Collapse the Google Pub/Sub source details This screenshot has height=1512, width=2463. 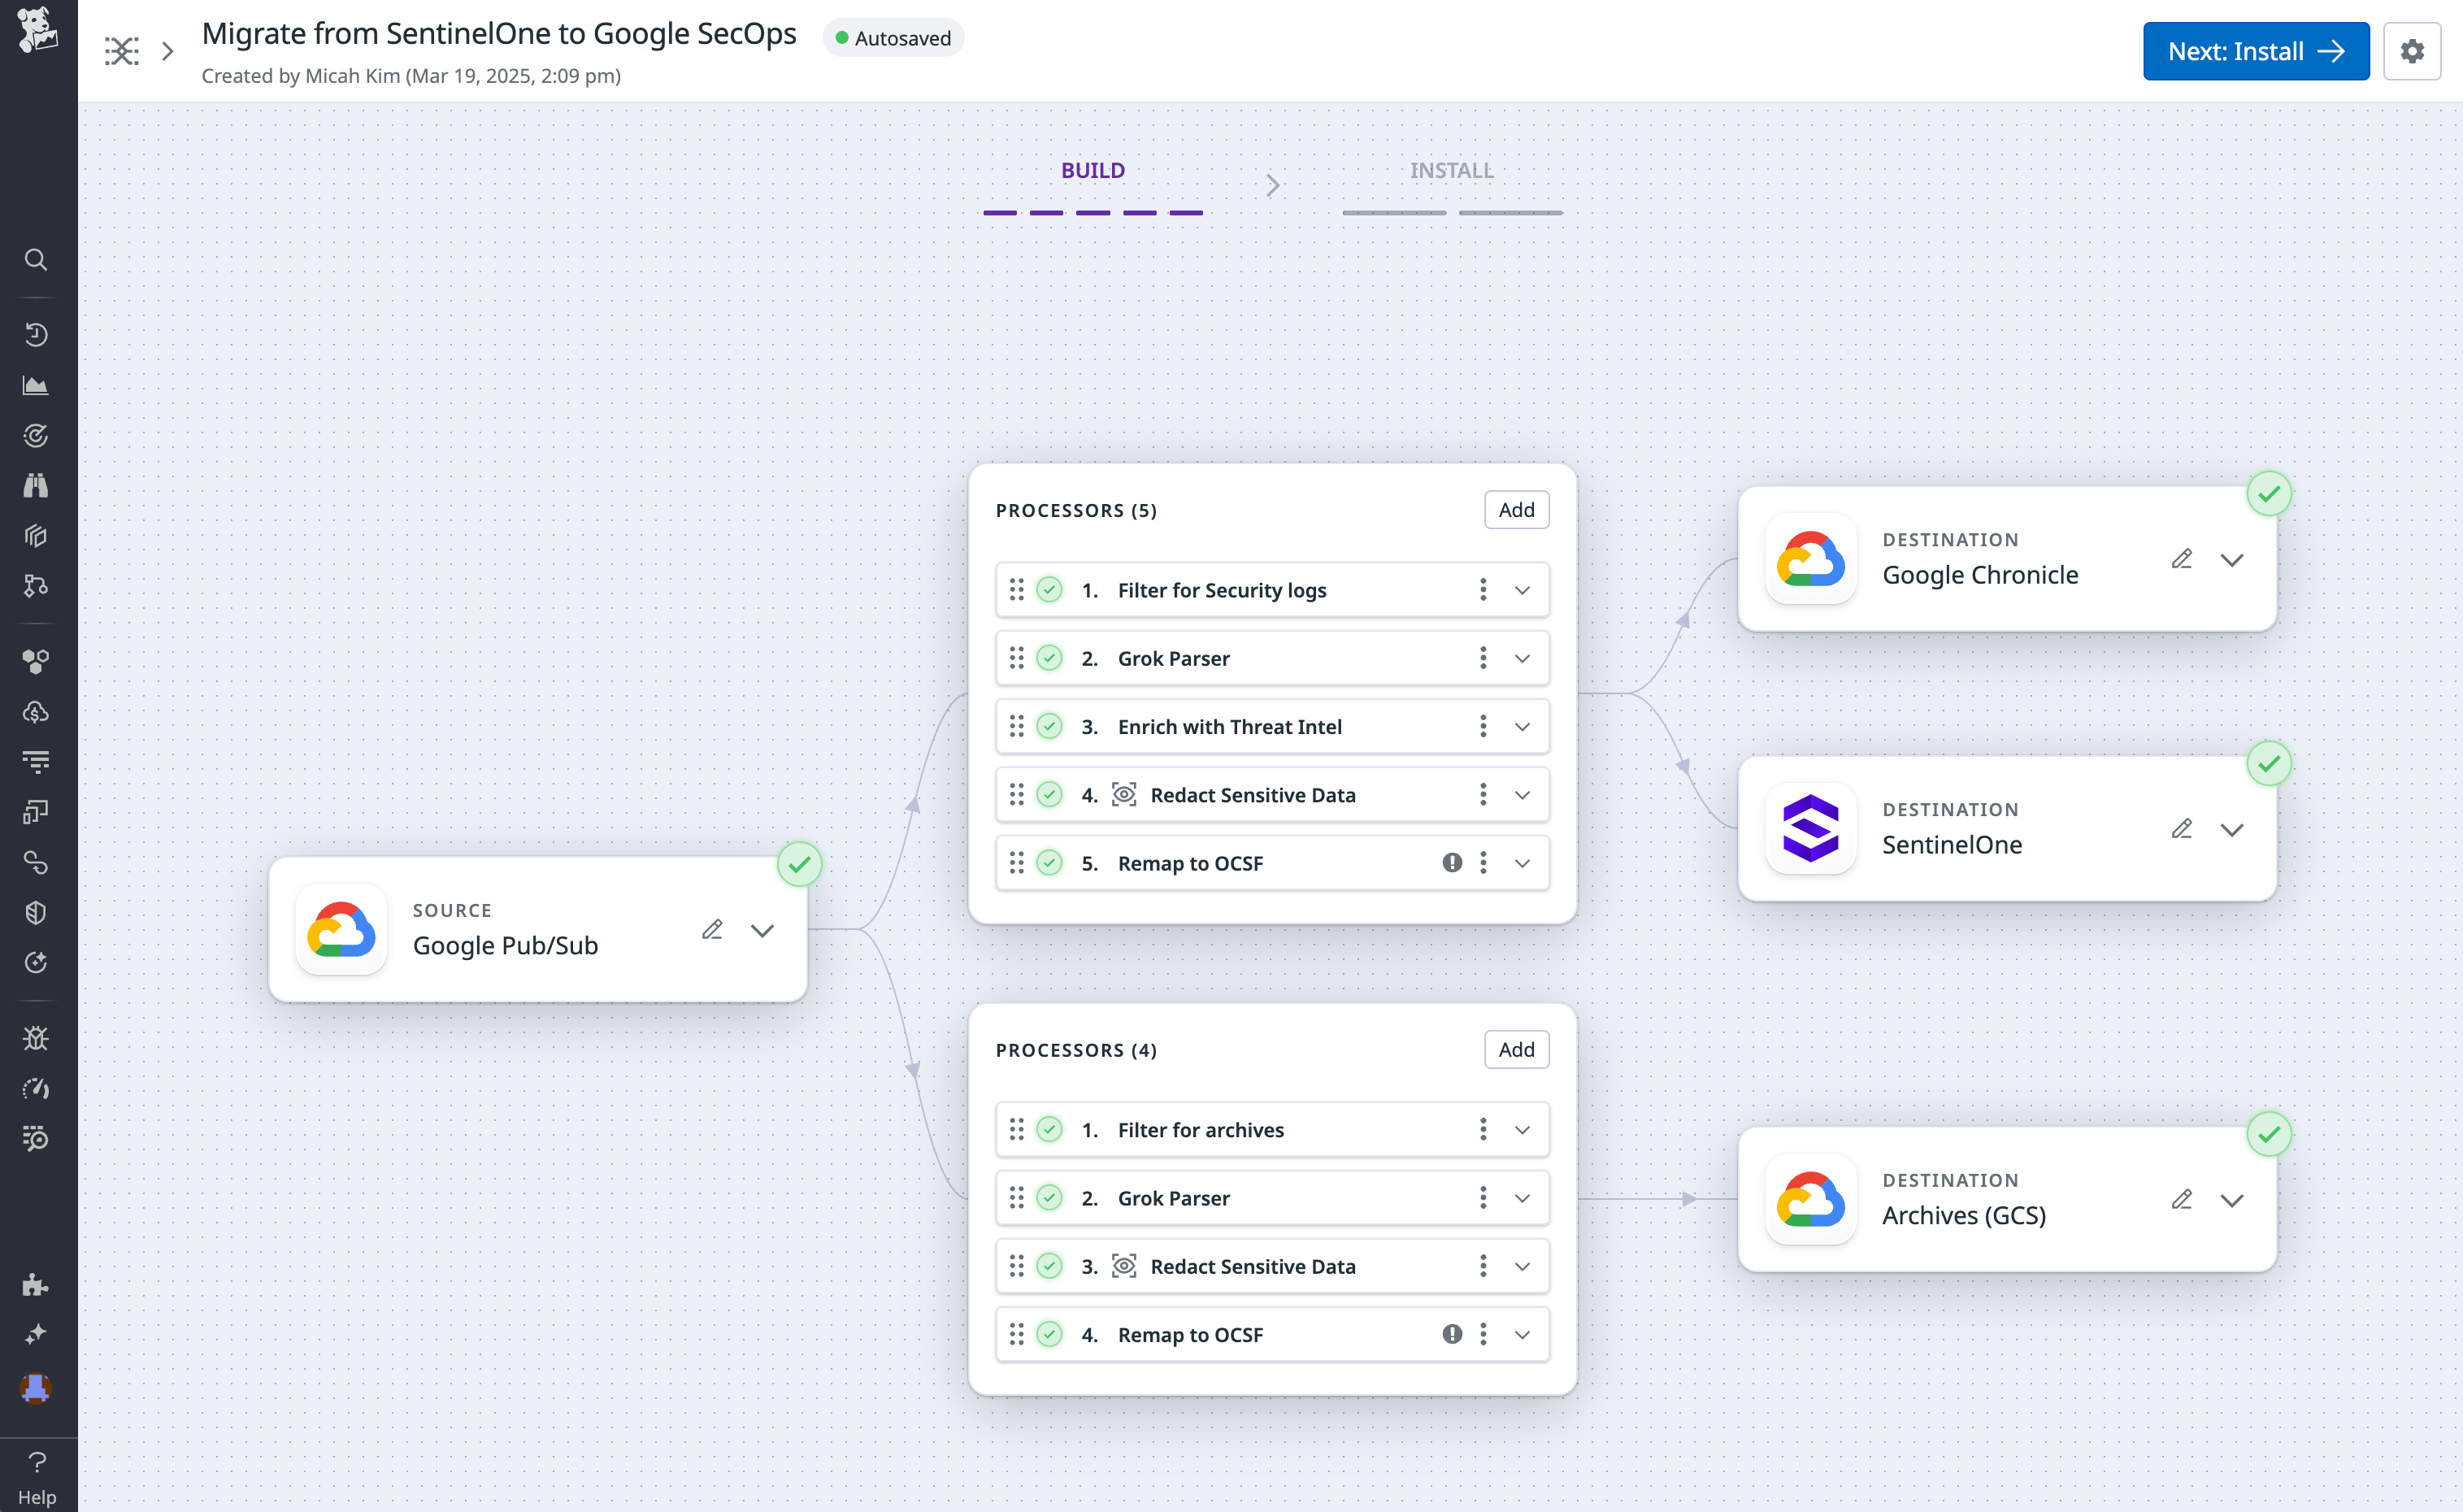(x=762, y=929)
